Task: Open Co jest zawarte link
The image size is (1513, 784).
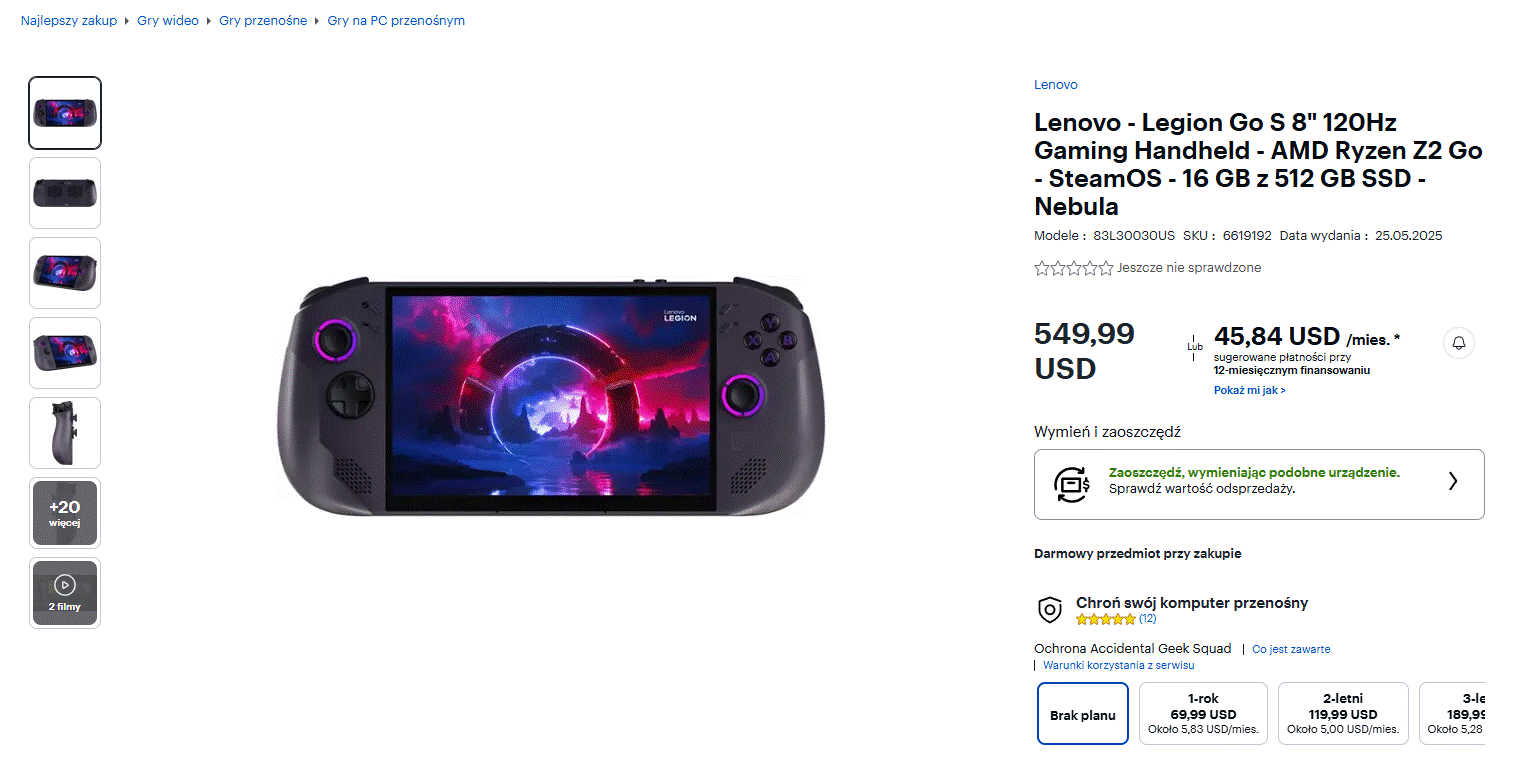Action: (x=1291, y=649)
